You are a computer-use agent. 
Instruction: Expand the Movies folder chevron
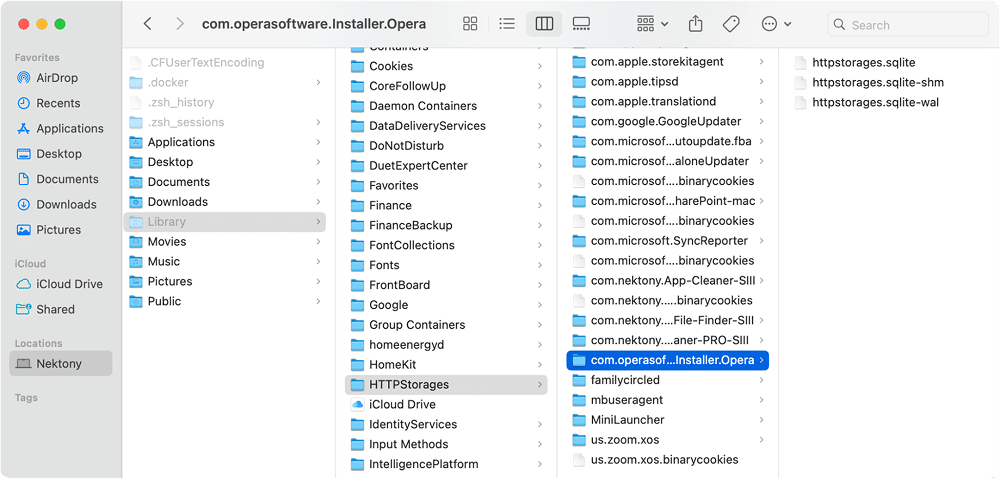point(318,242)
